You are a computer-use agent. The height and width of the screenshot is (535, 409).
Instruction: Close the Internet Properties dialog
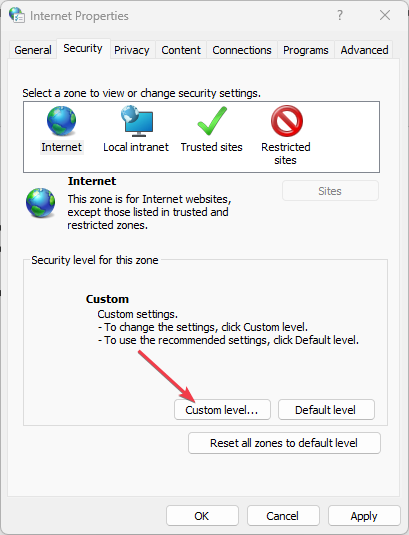pyautogui.click(x=385, y=15)
